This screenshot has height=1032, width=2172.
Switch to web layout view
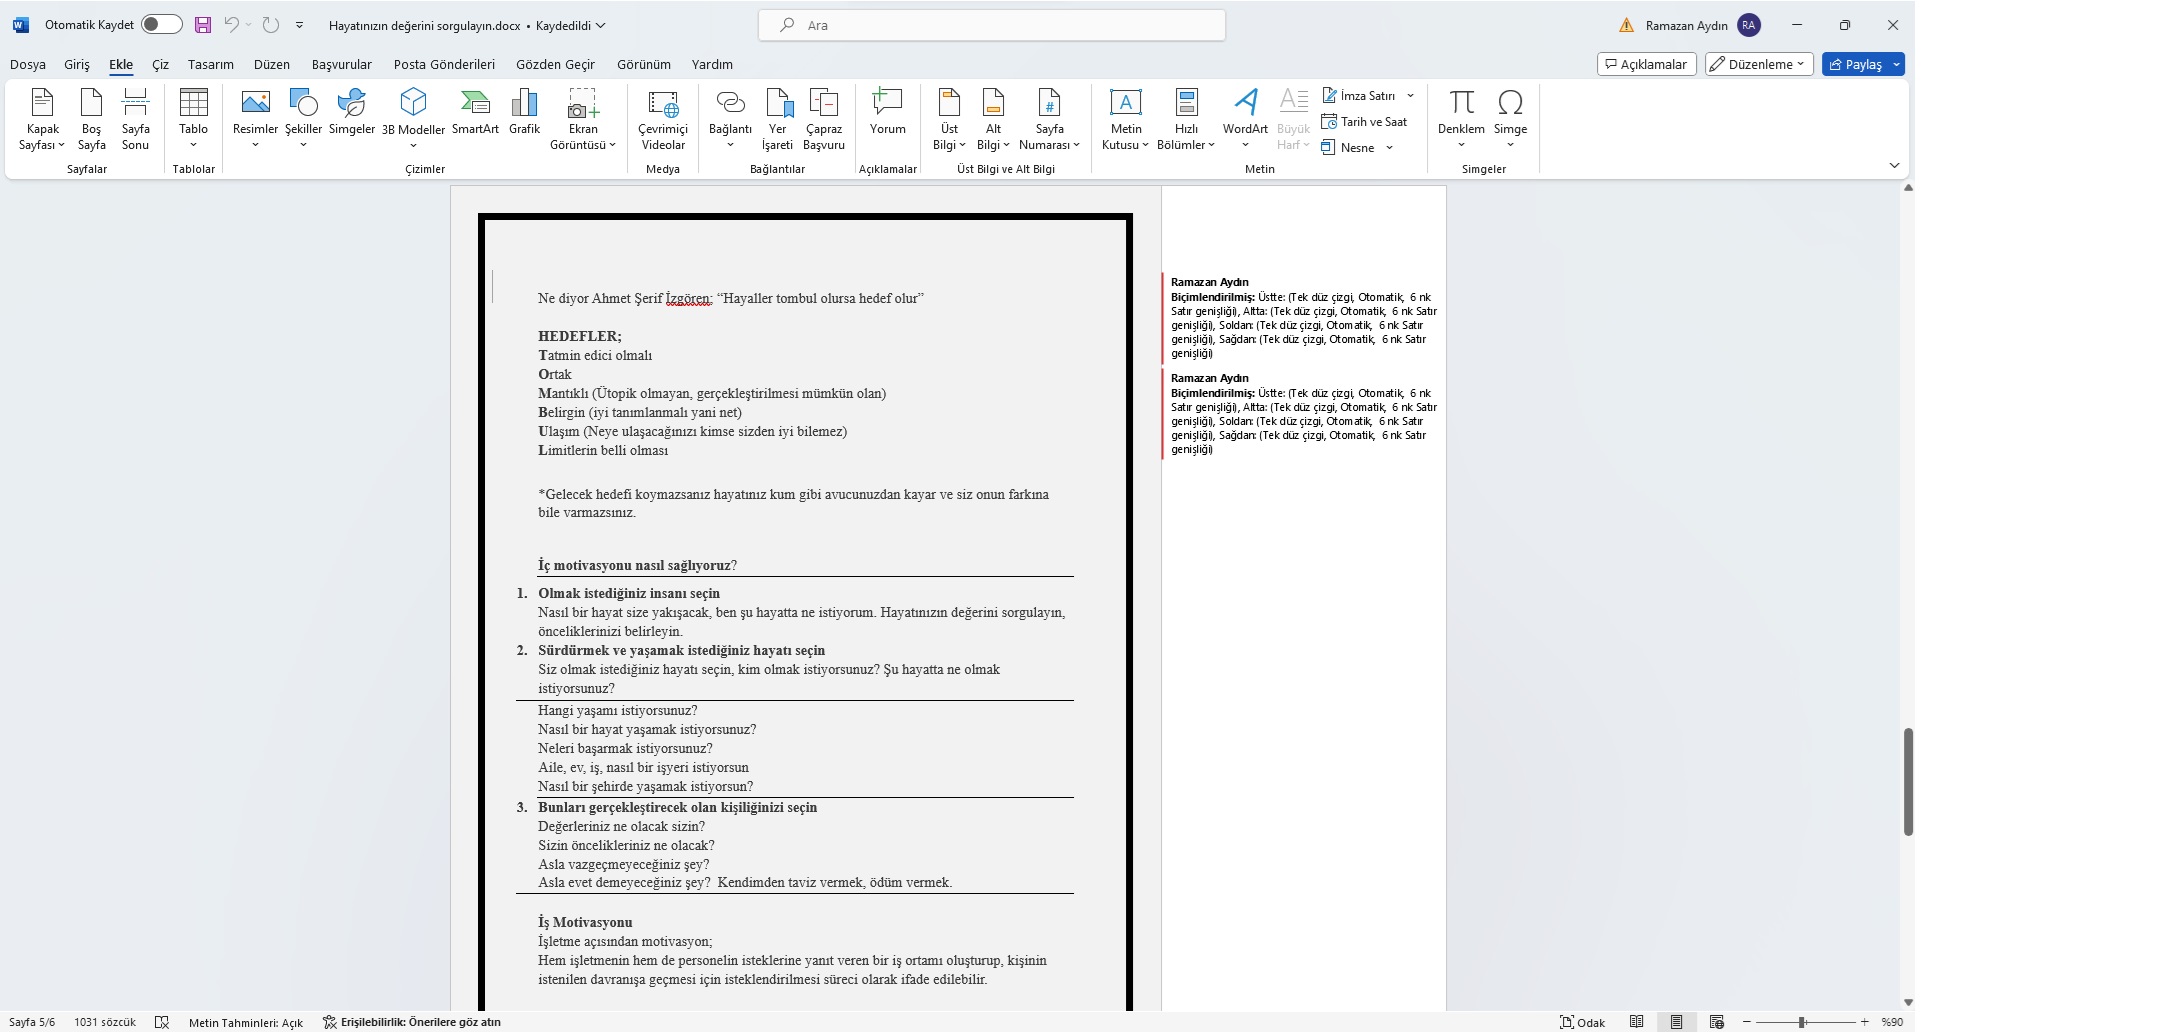point(1717,1022)
